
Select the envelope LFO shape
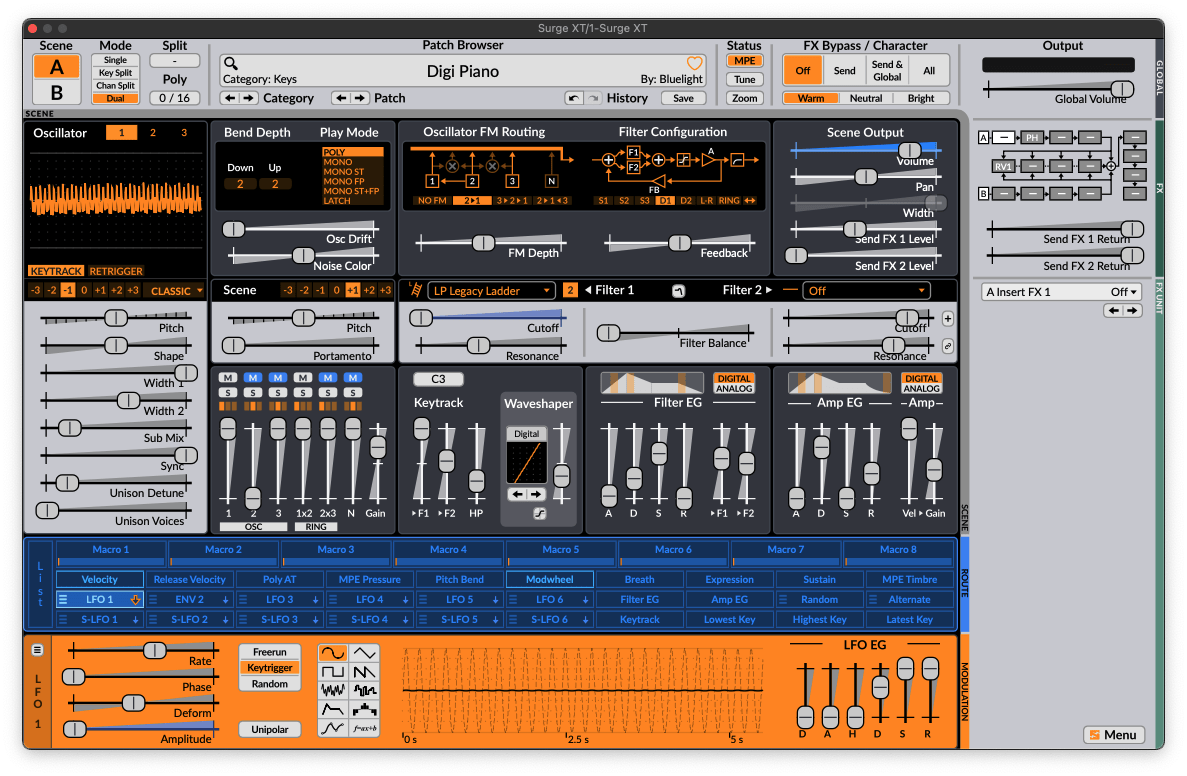tap(332, 709)
